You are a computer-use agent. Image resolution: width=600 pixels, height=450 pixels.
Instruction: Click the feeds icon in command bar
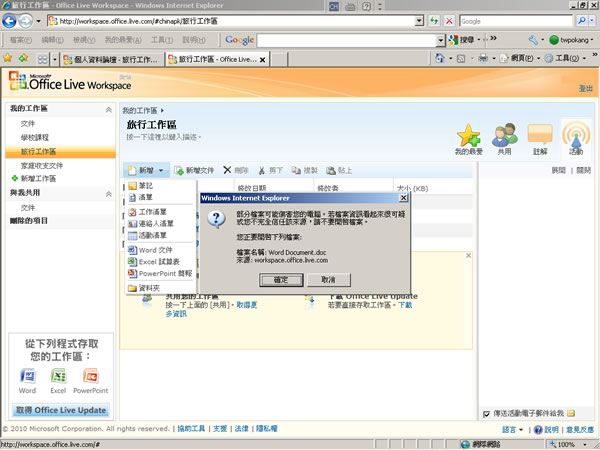461,59
